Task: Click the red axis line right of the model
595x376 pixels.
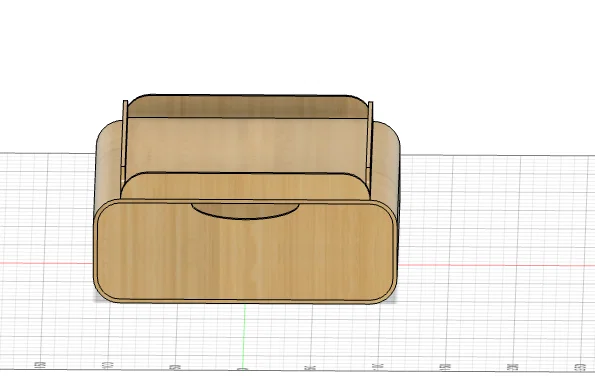Action: click(x=496, y=265)
